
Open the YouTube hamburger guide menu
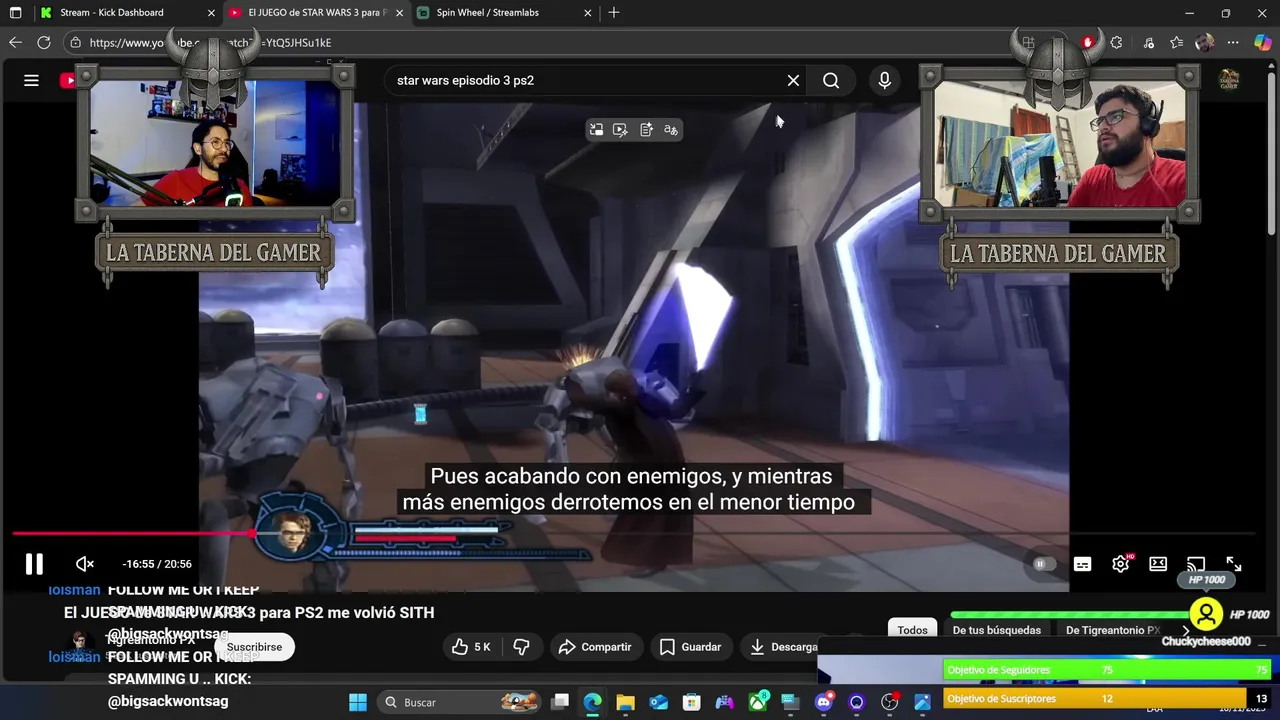[31, 80]
